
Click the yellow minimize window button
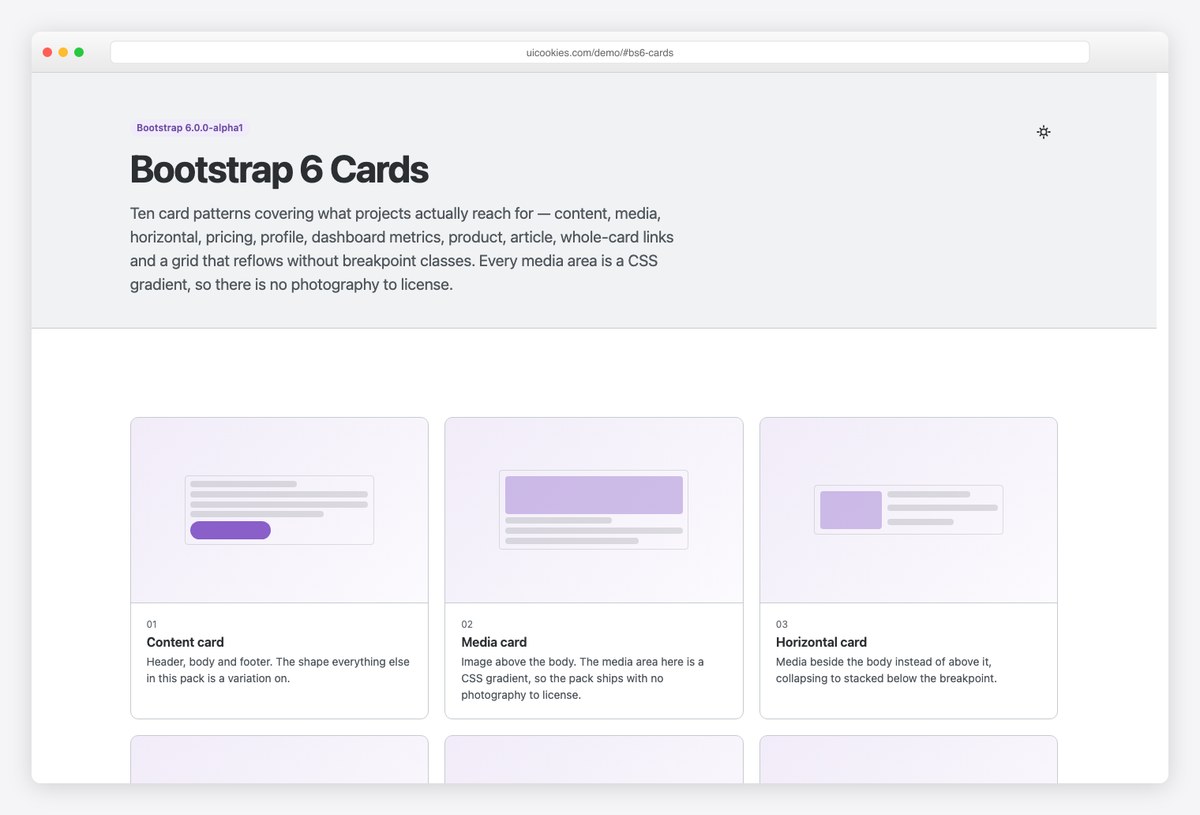coord(63,52)
